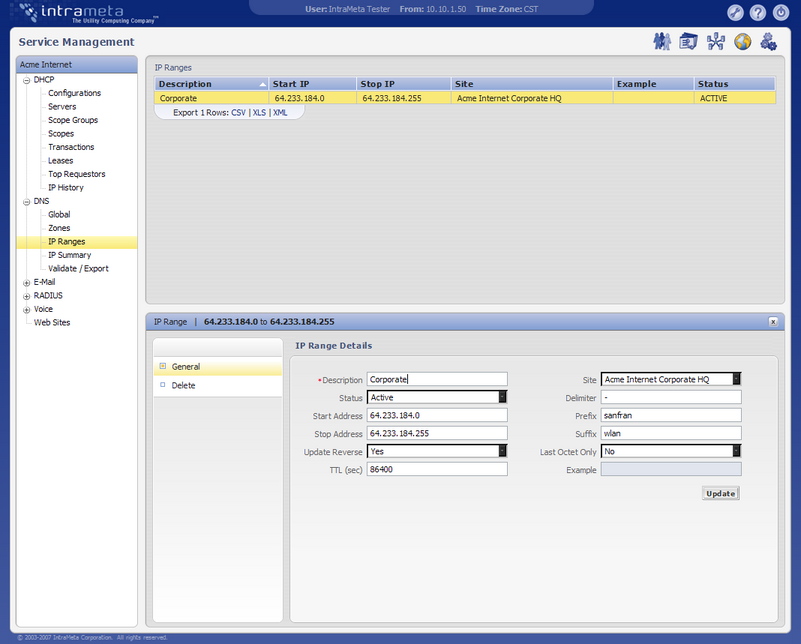Sort by Start IP column header
This screenshot has height=644, width=801.
pyautogui.click(x=312, y=84)
